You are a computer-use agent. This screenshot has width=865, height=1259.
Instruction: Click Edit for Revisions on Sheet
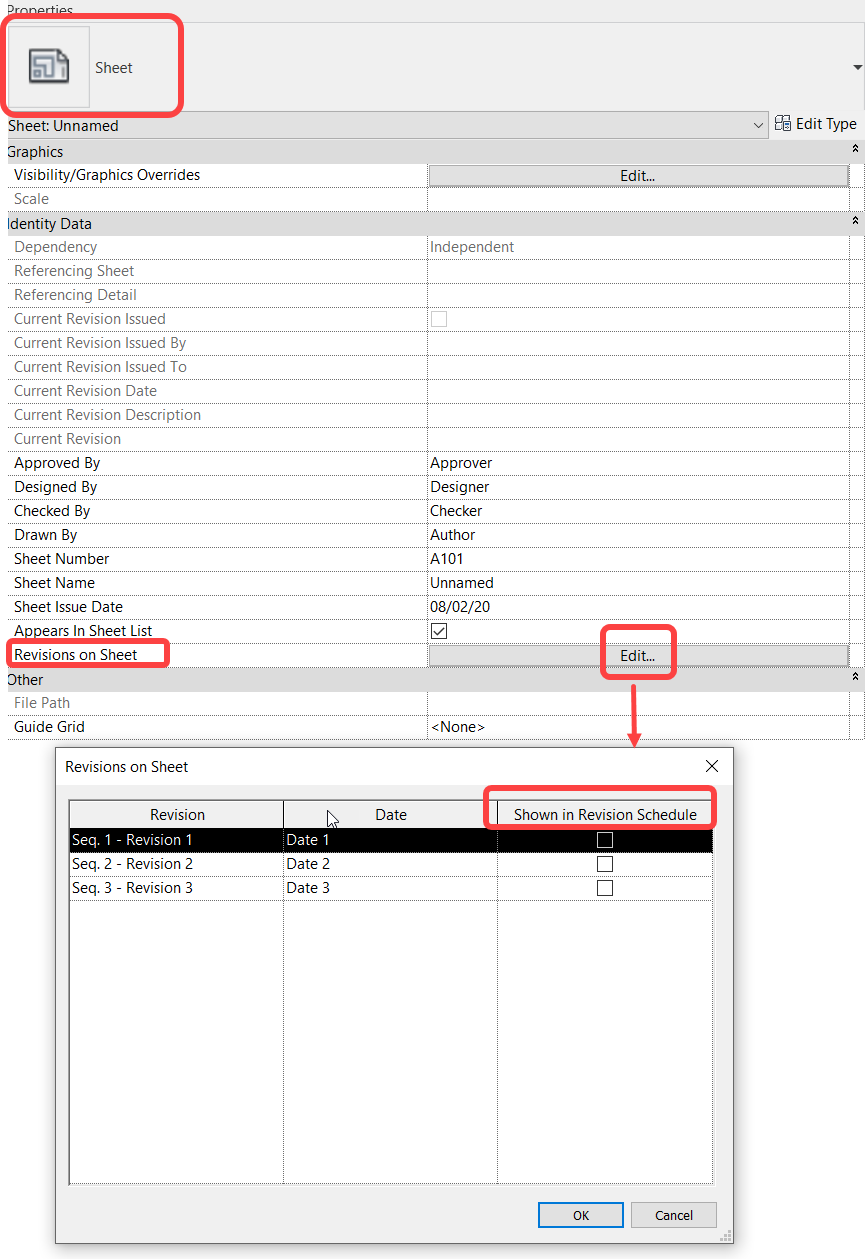click(x=637, y=654)
